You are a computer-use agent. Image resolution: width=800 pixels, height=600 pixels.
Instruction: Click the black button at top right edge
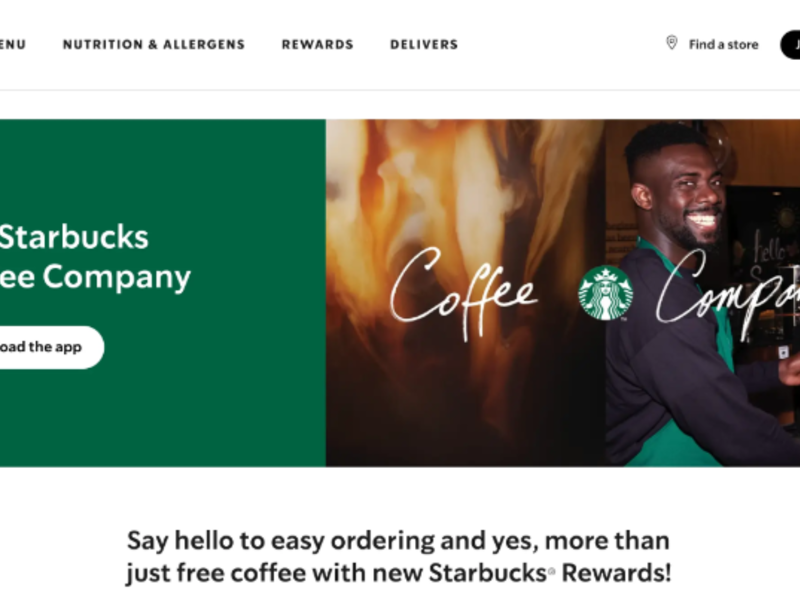pos(790,44)
